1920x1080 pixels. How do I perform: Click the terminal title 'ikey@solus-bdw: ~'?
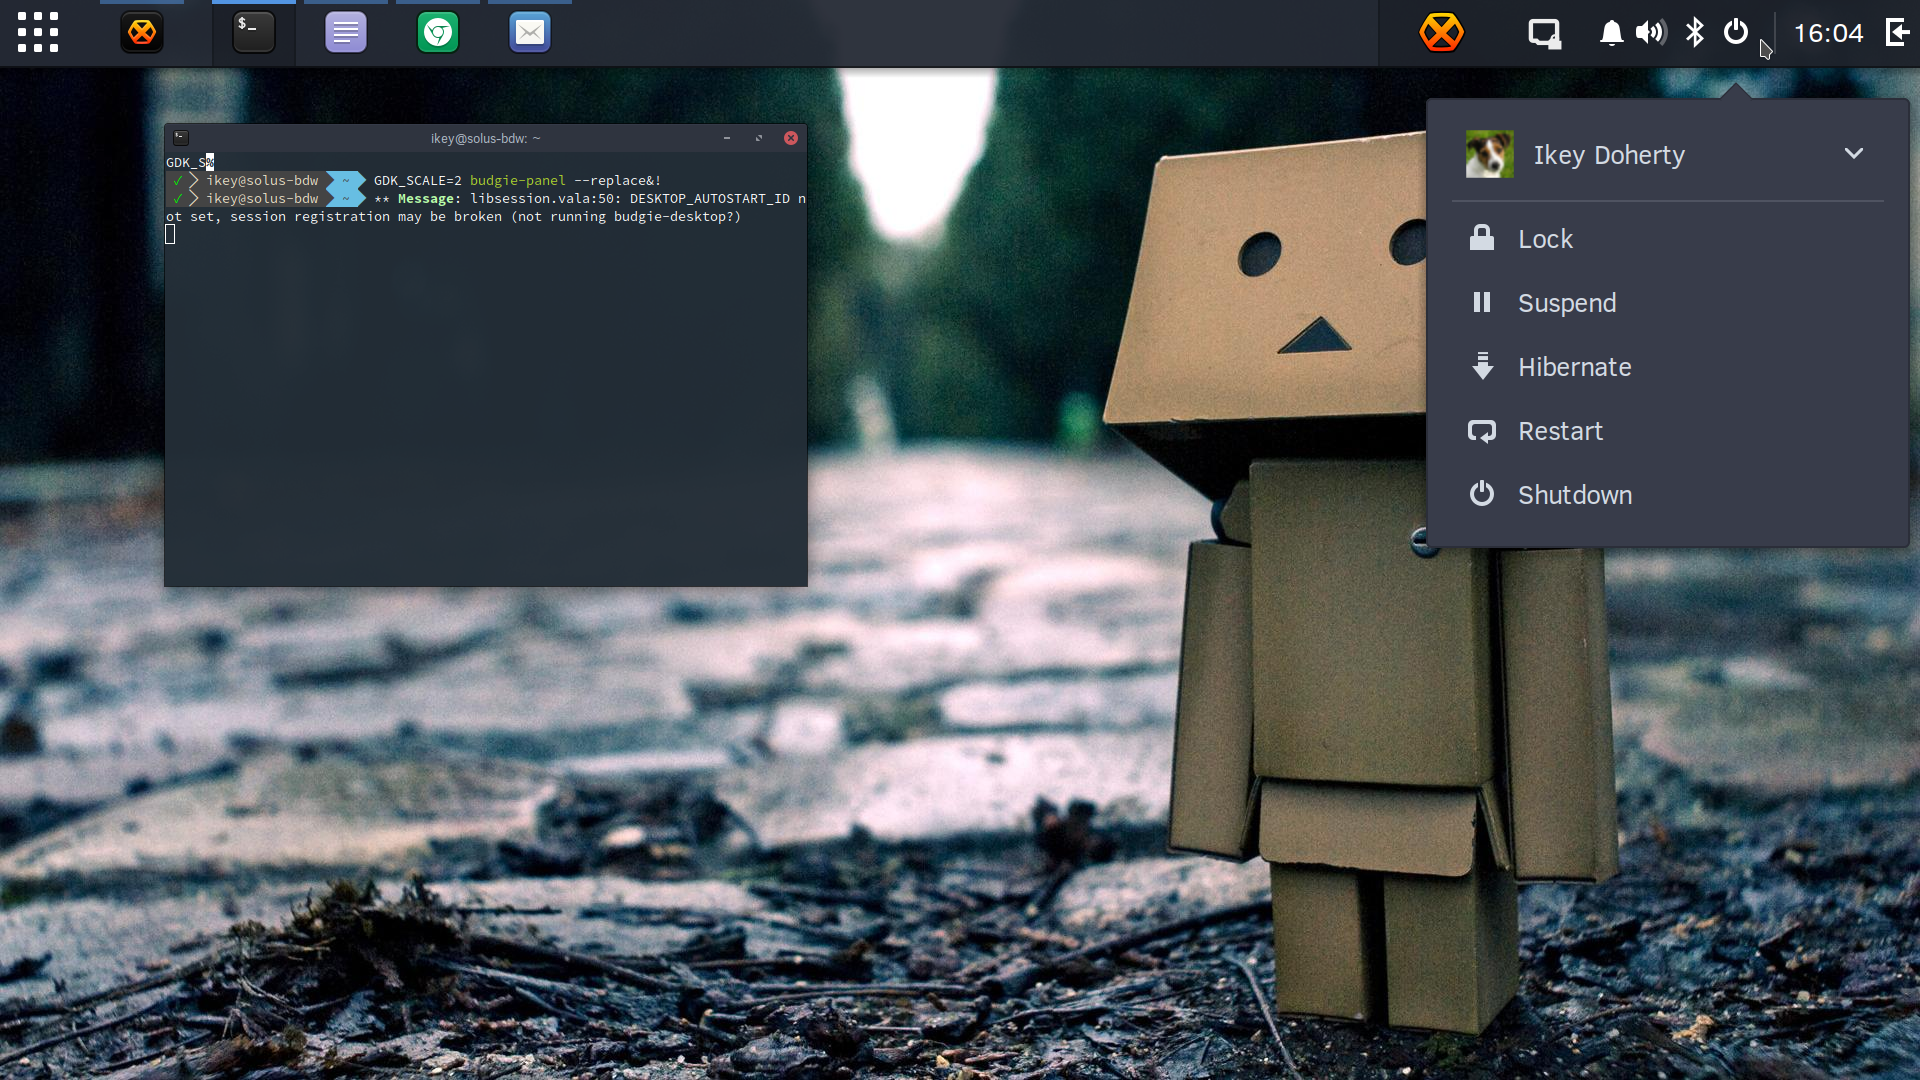[x=486, y=138]
